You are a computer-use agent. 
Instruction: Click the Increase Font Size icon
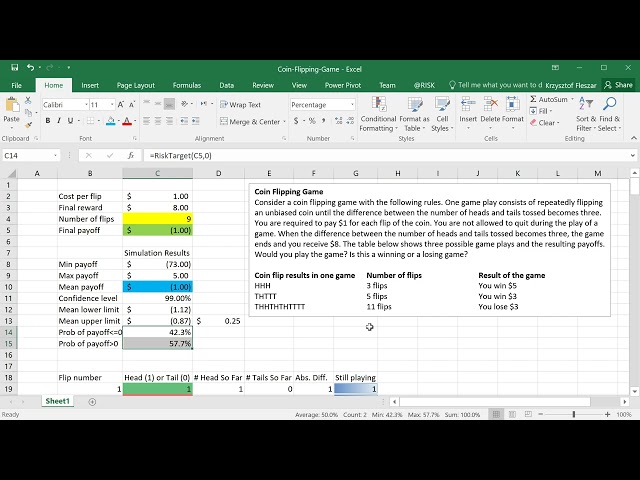click(121, 105)
